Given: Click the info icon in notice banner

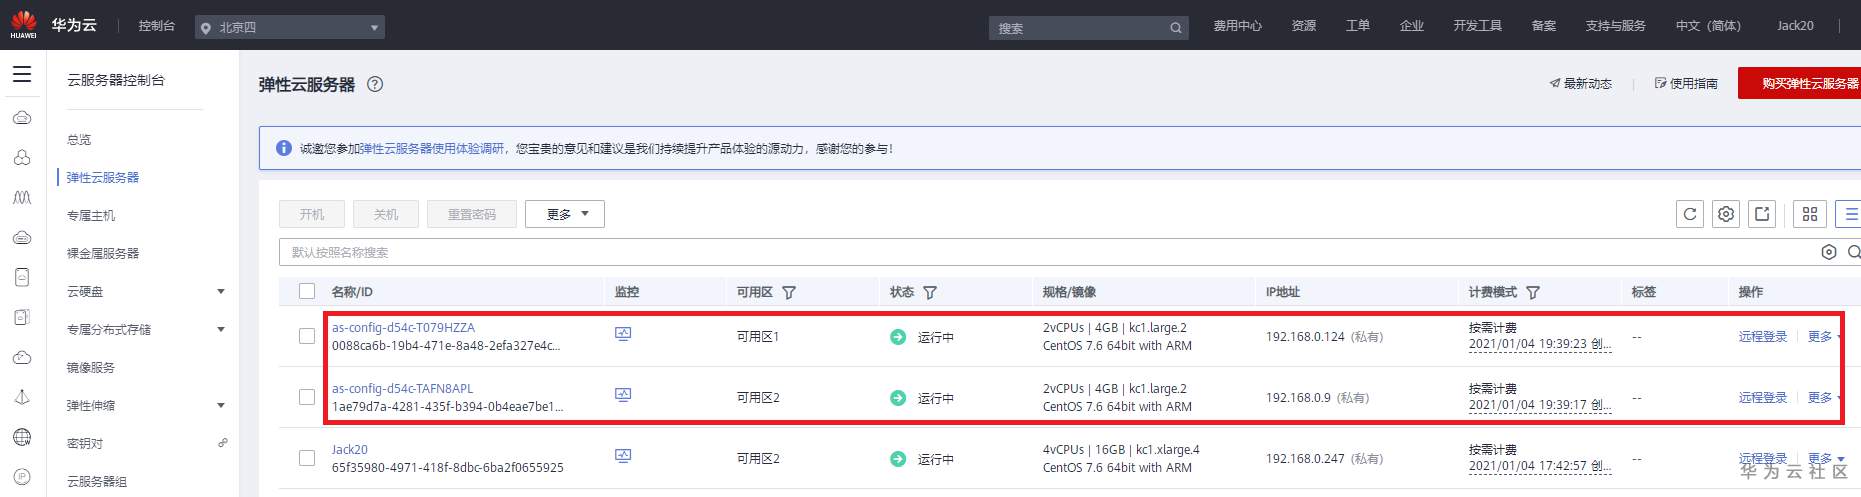Looking at the screenshot, I should click(283, 148).
